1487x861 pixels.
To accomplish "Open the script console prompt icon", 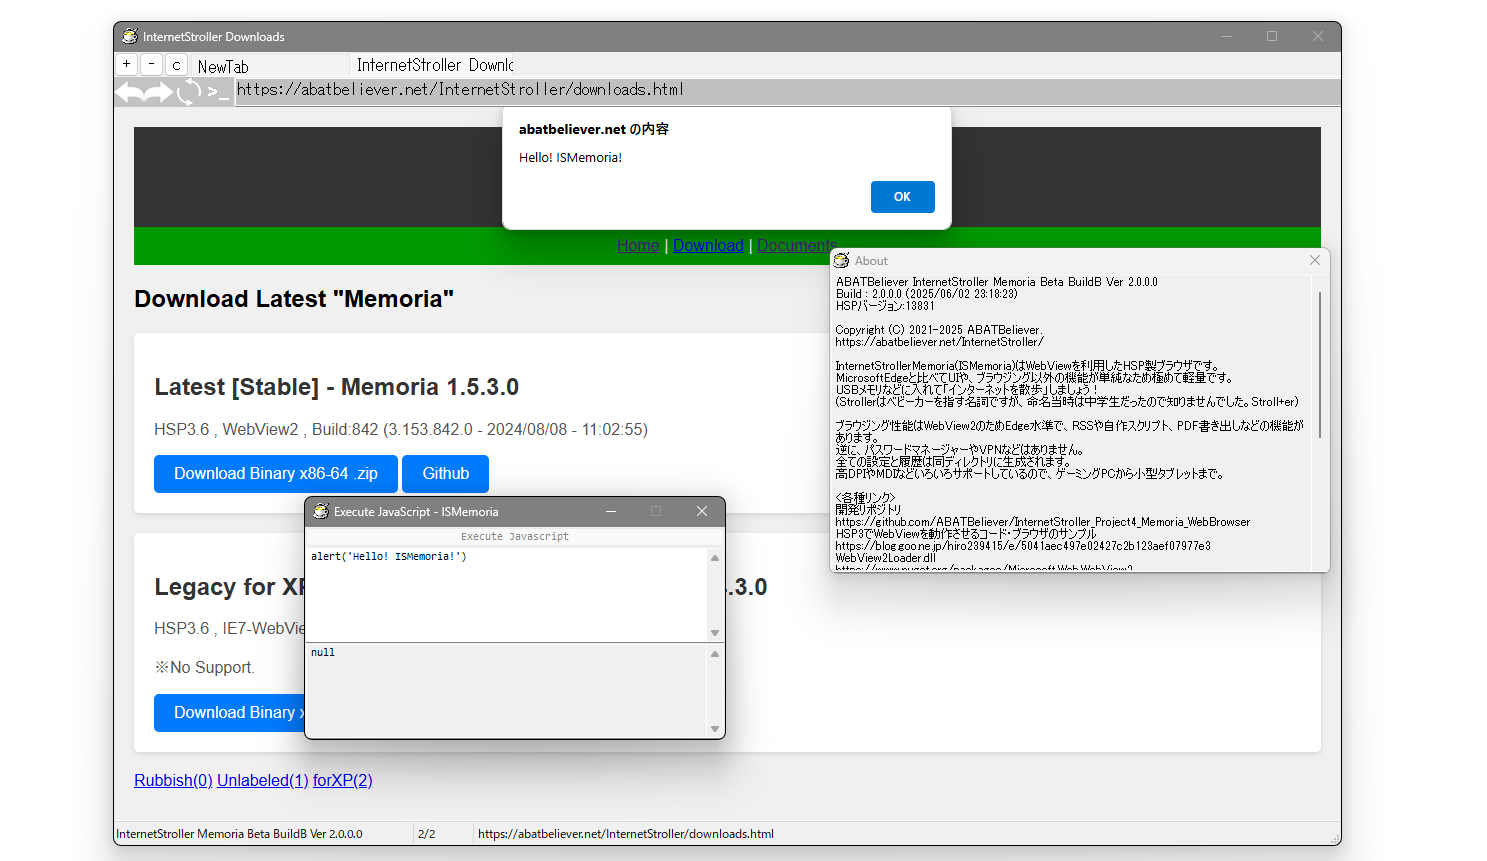I will click(218, 93).
